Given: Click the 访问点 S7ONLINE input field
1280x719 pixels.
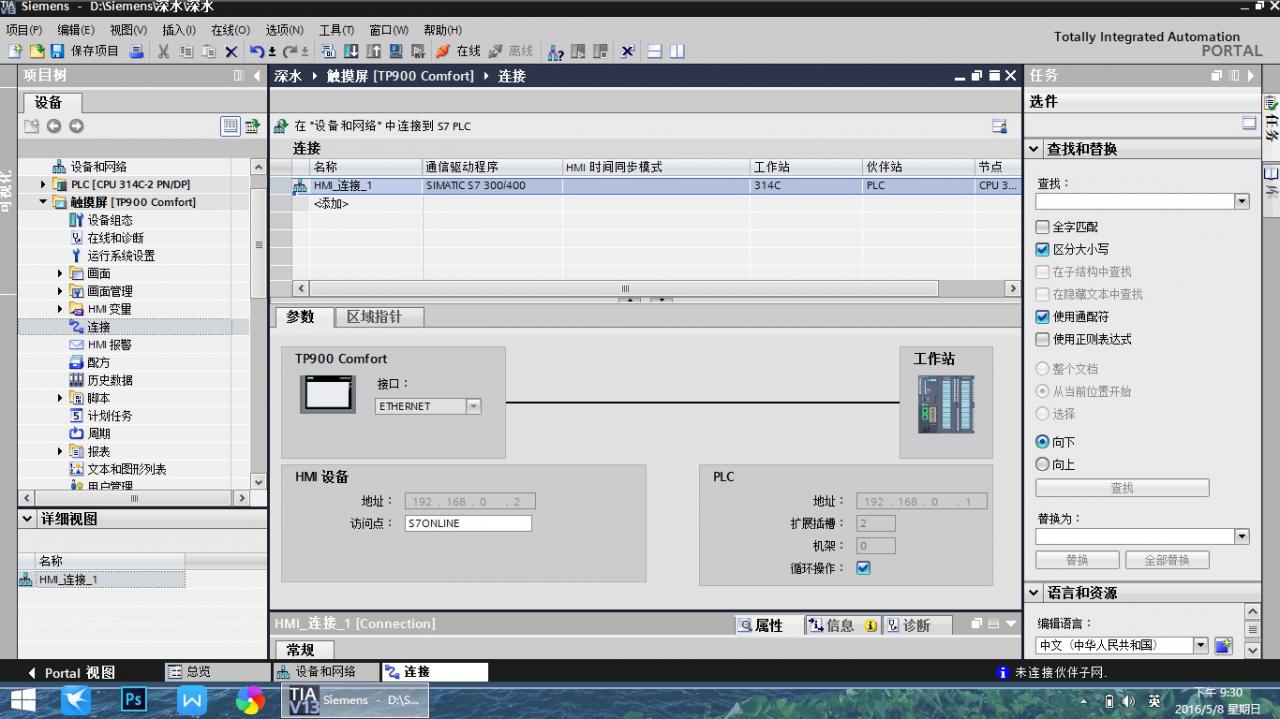Looking at the screenshot, I should [x=468, y=523].
